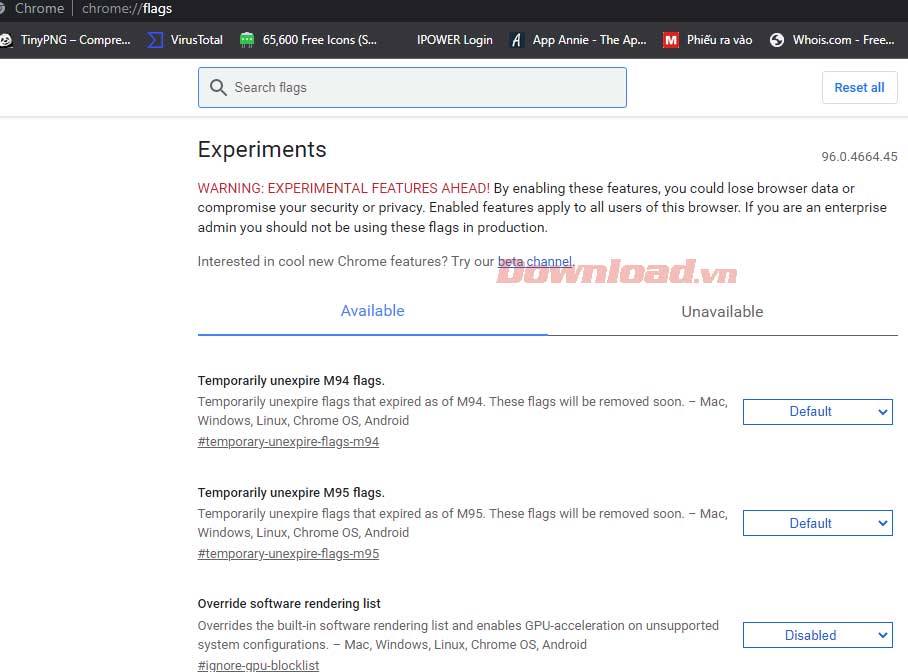The image size is (908, 672).
Task: Open the beta channel link
Action: point(534,261)
